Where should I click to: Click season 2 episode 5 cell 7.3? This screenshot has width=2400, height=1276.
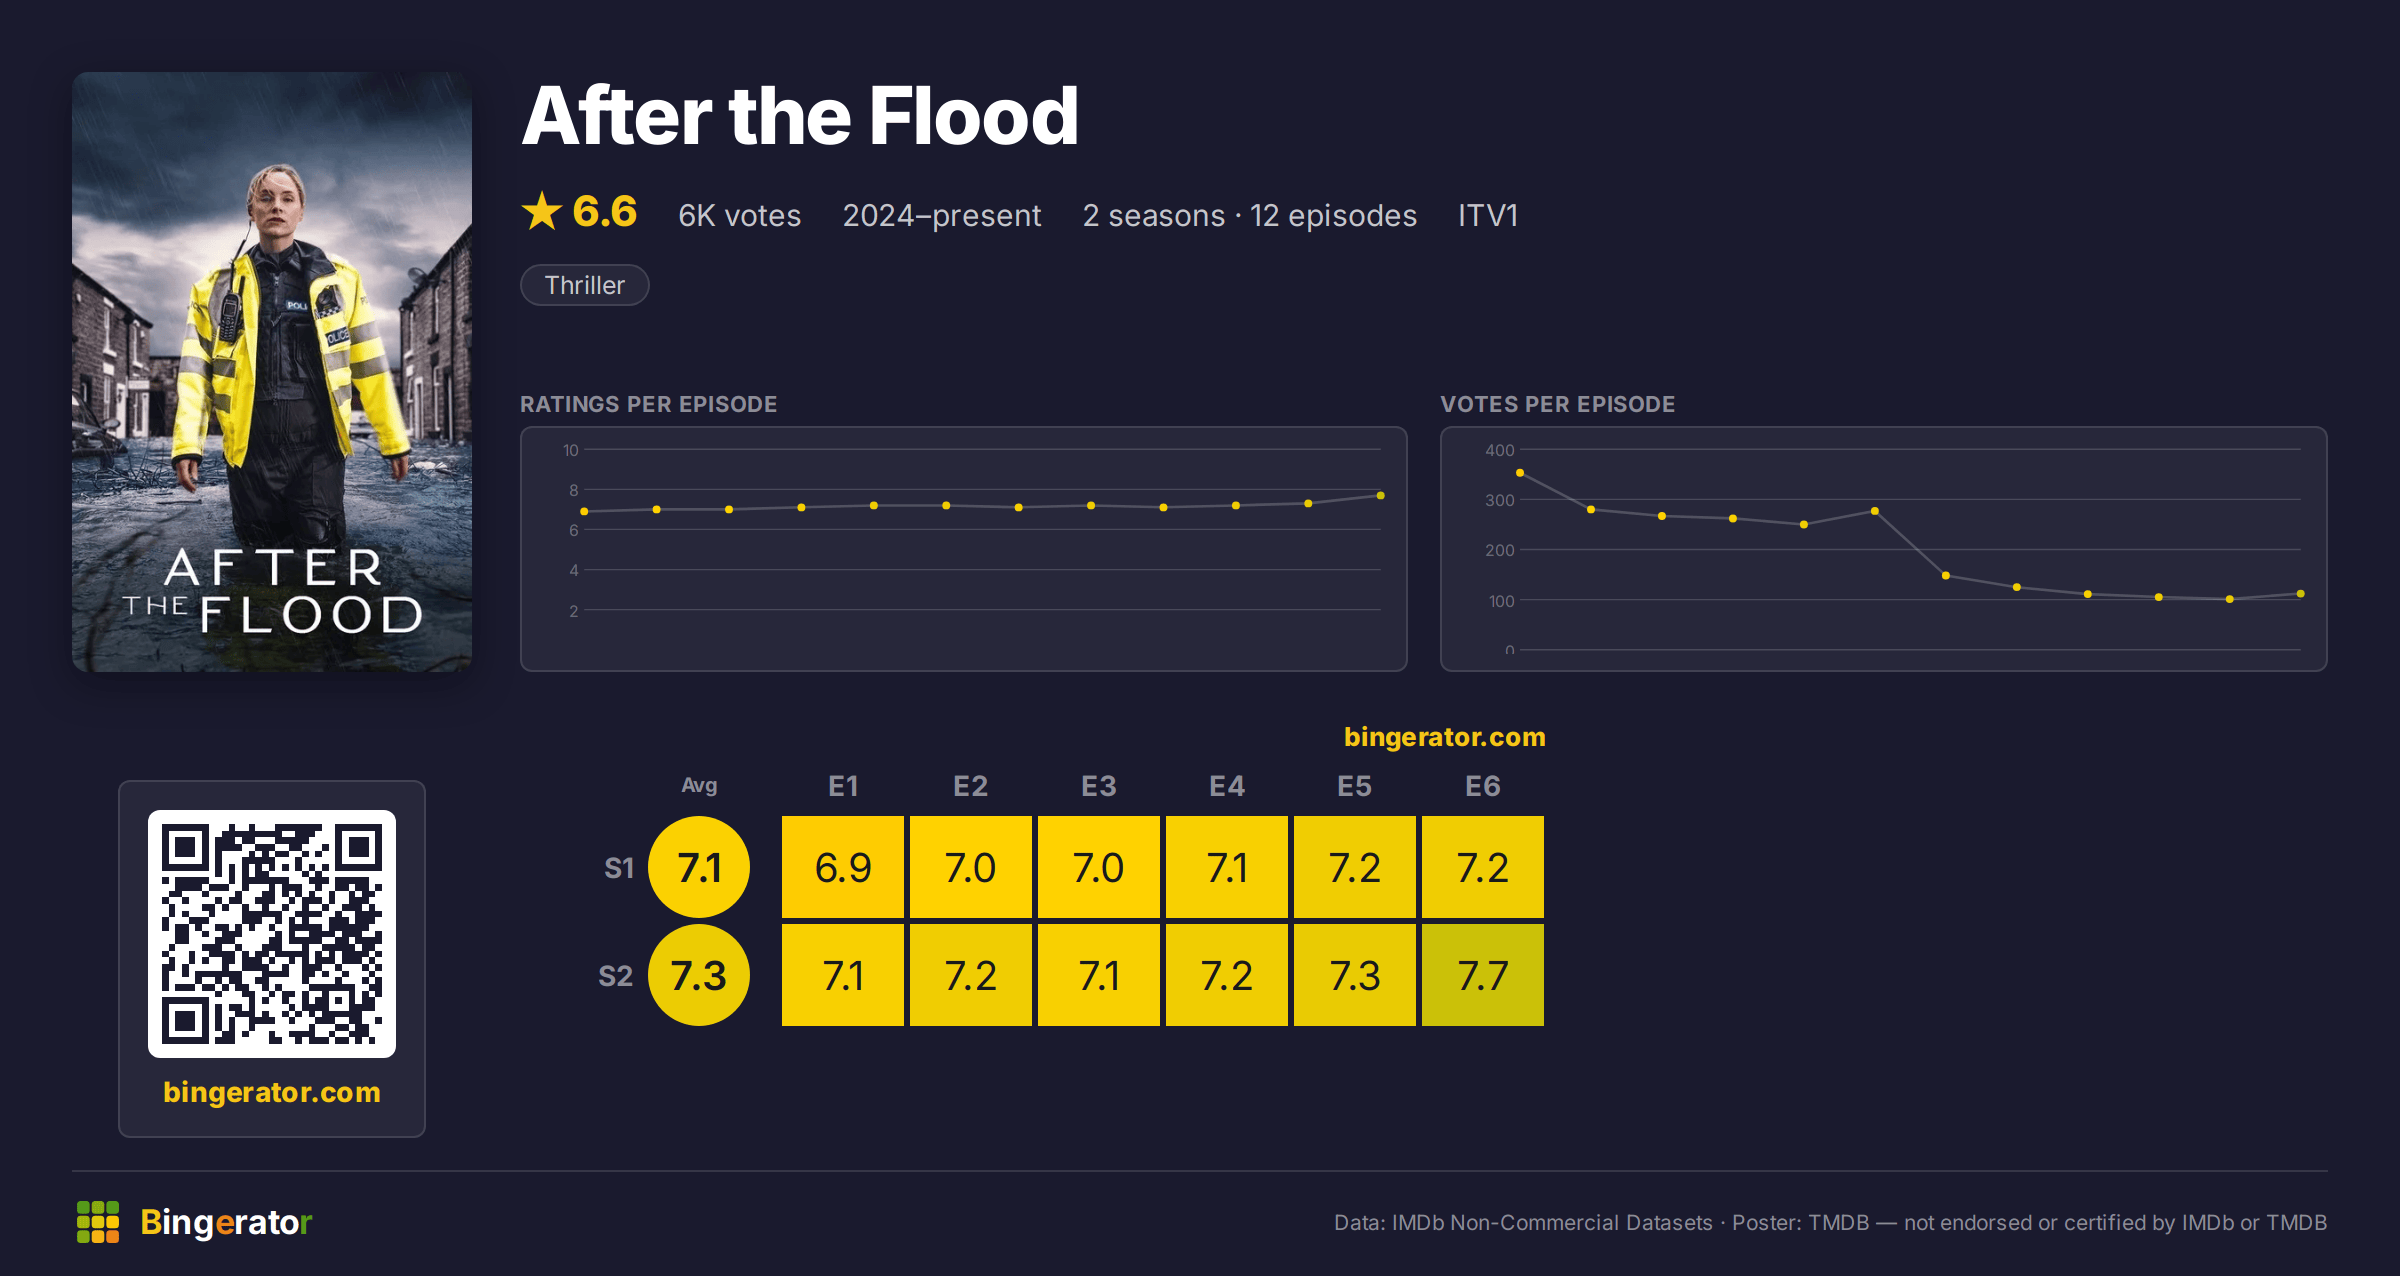(1355, 975)
